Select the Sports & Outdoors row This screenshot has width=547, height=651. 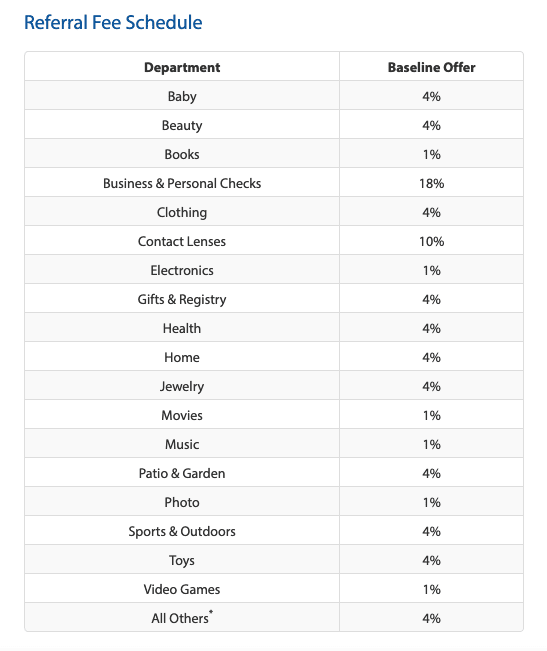coord(274,531)
